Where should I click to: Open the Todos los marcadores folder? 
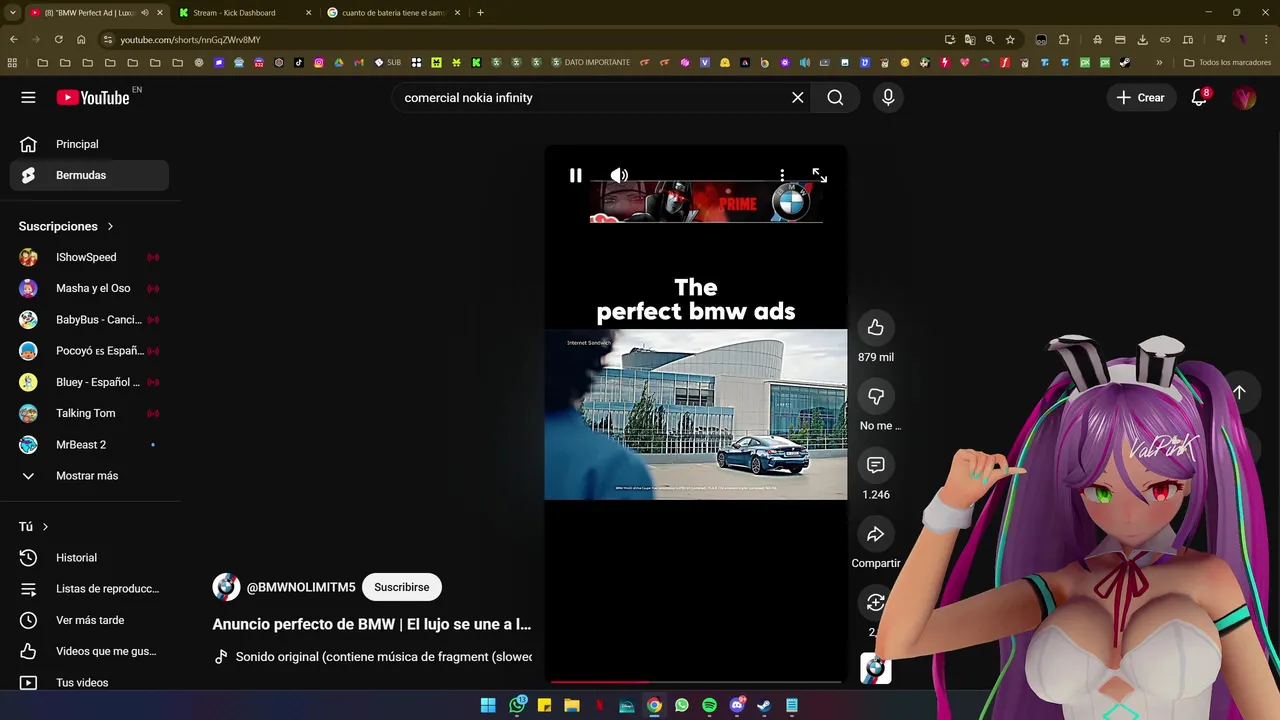(x=1228, y=62)
